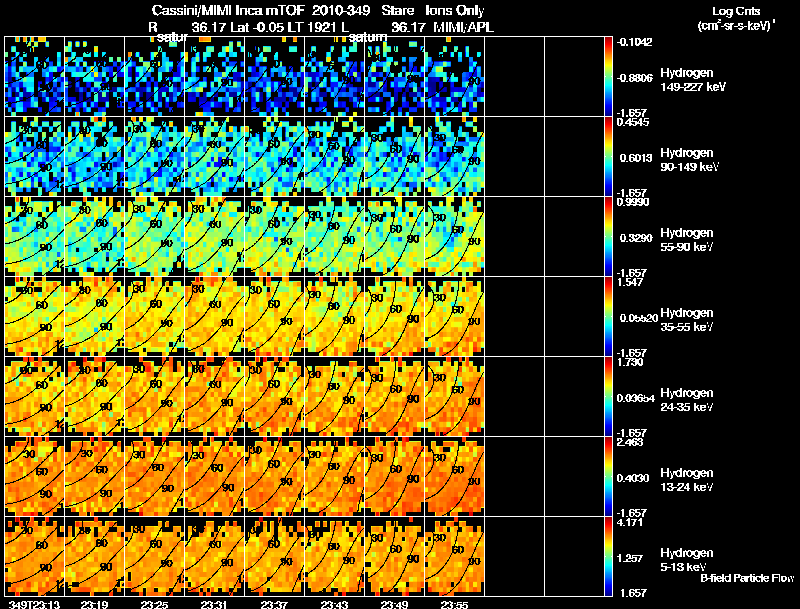The image size is (800, 609).
Task: Click the 0.03654 scale value
Action: point(636,398)
